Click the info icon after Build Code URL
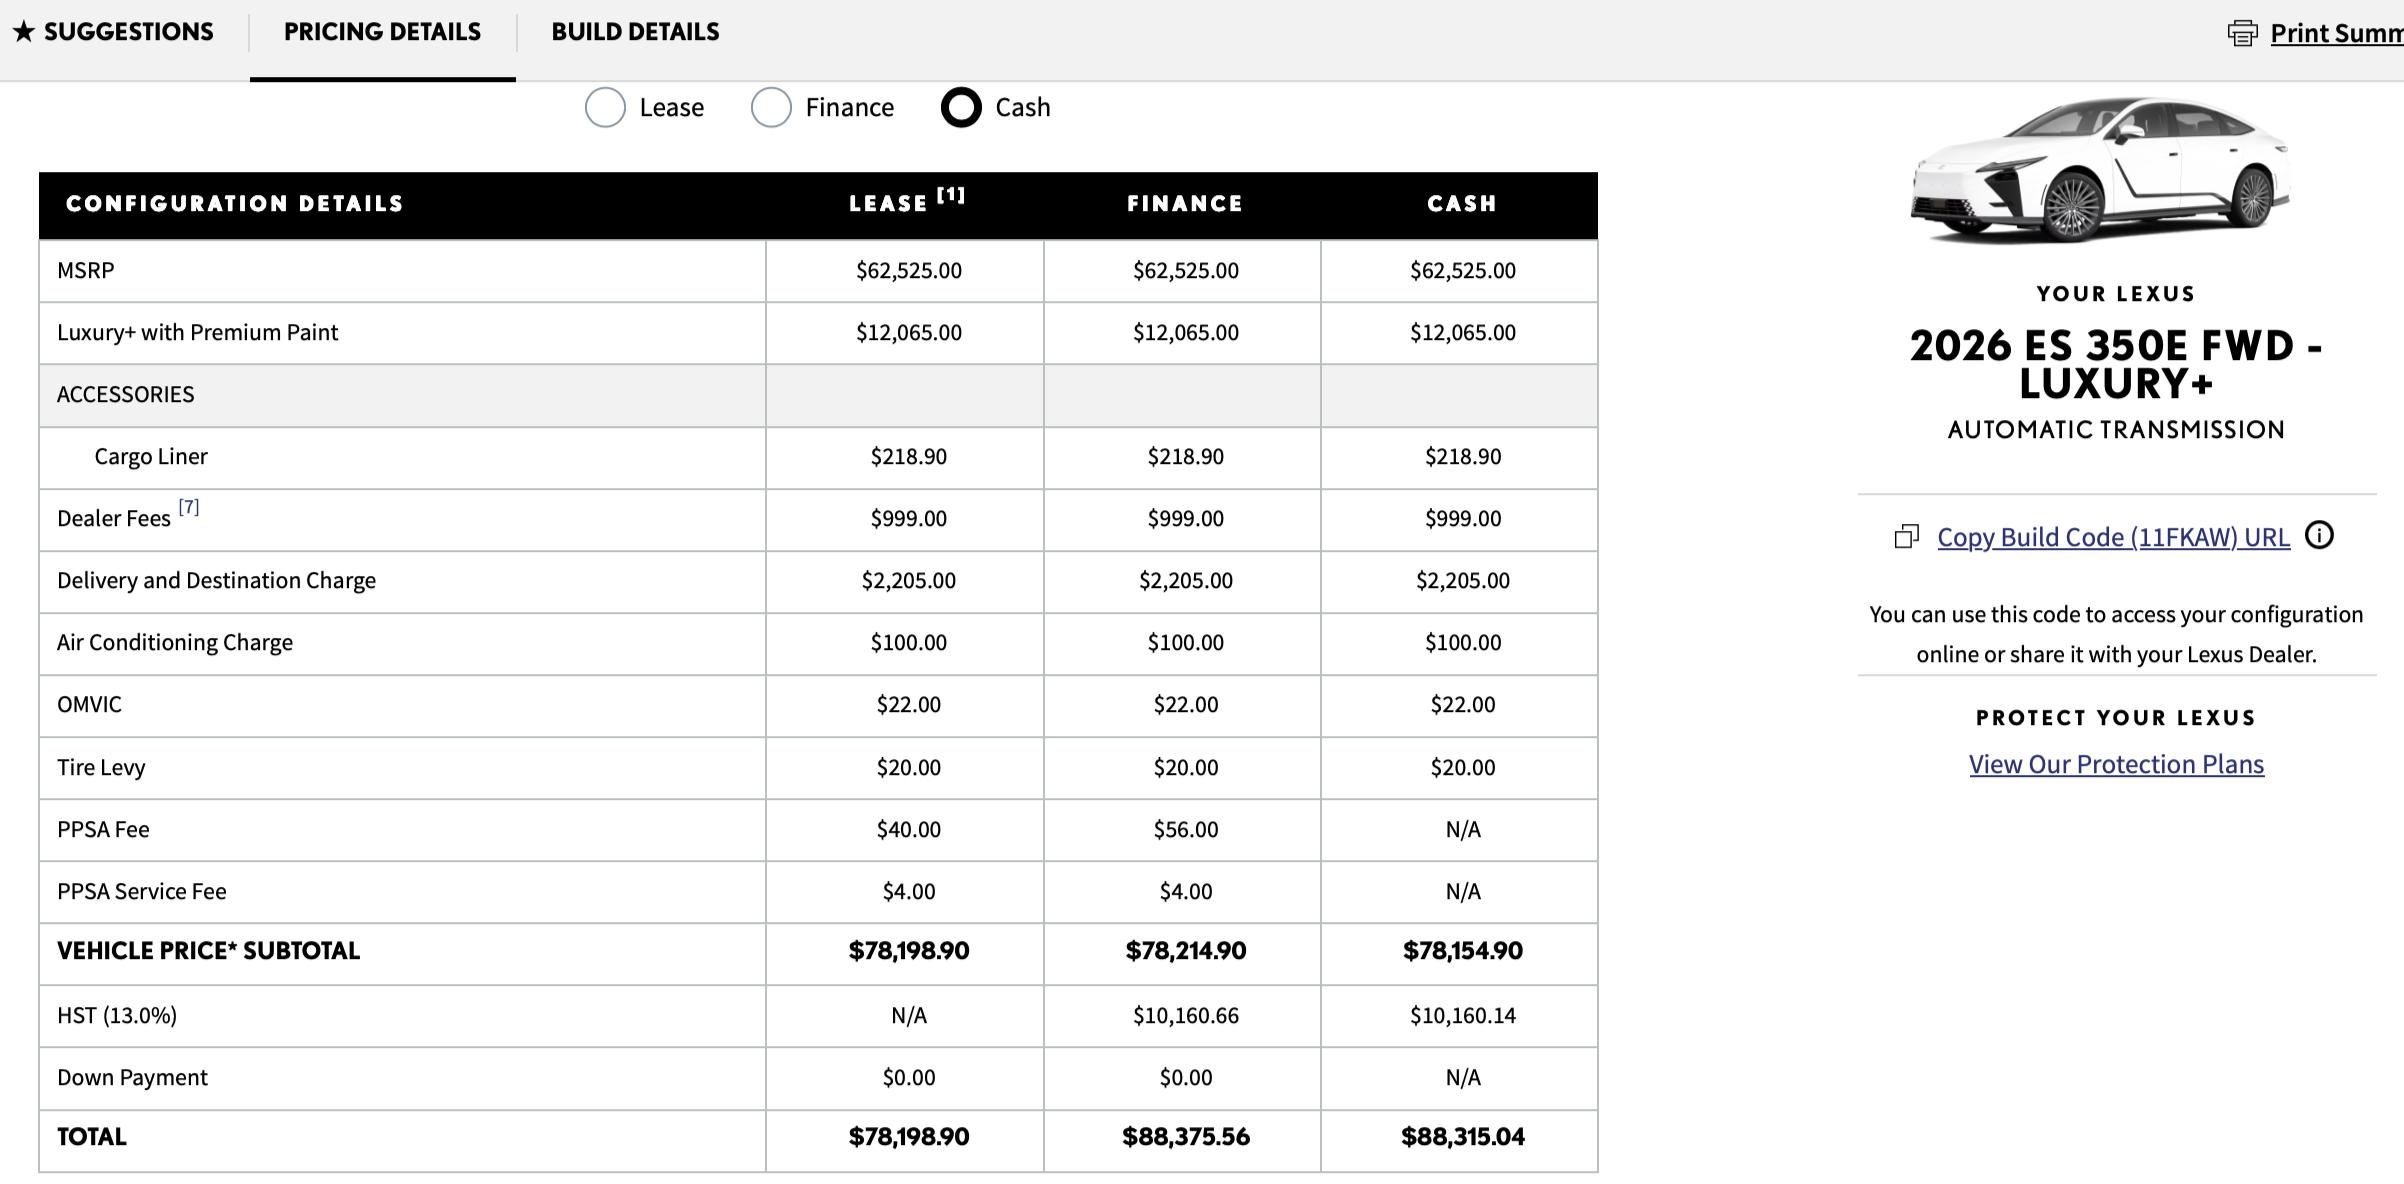The width and height of the screenshot is (2404, 1184). point(2319,536)
